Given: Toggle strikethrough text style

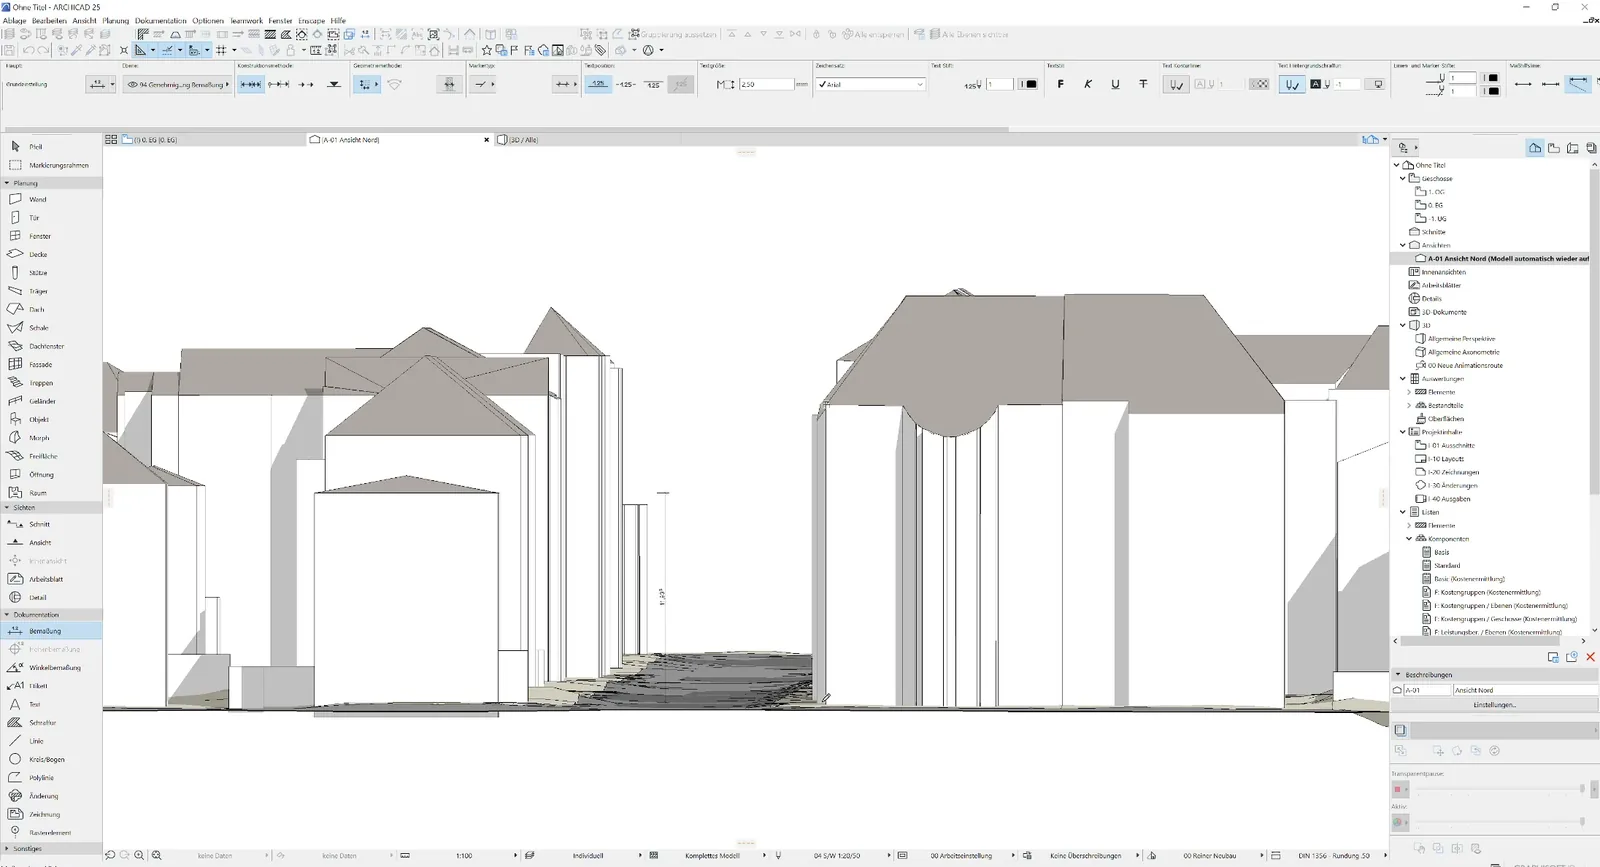Looking at the screenshot, I should pyautogui.click(x=1143, y=84).
